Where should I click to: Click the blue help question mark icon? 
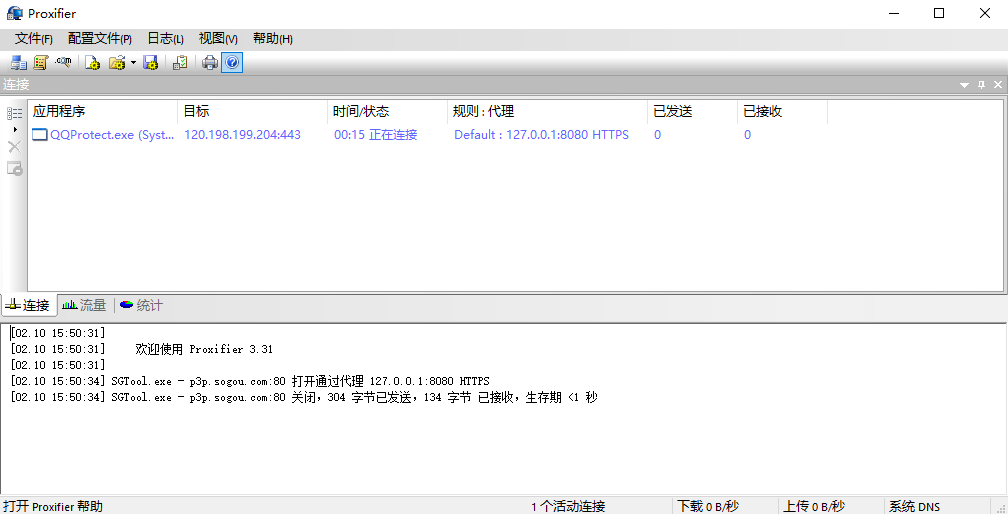click(232, 62)
